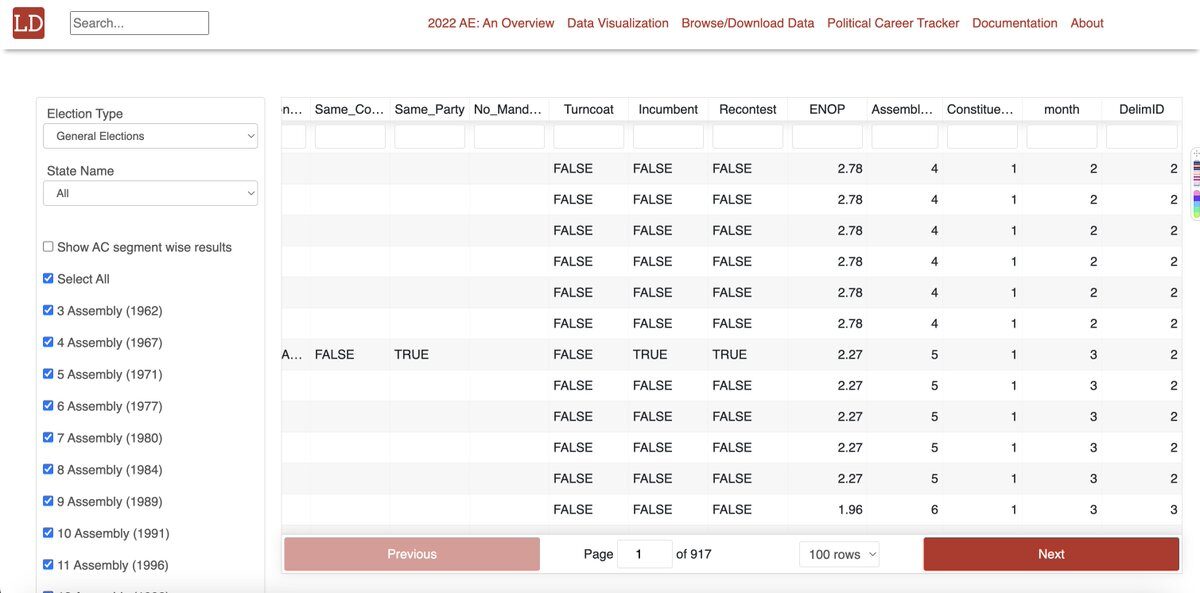This screenshot has width=1200, height=593.
Task: Uncheck 8 Assembly (1984) checkbox
Action: click(48, 469)
